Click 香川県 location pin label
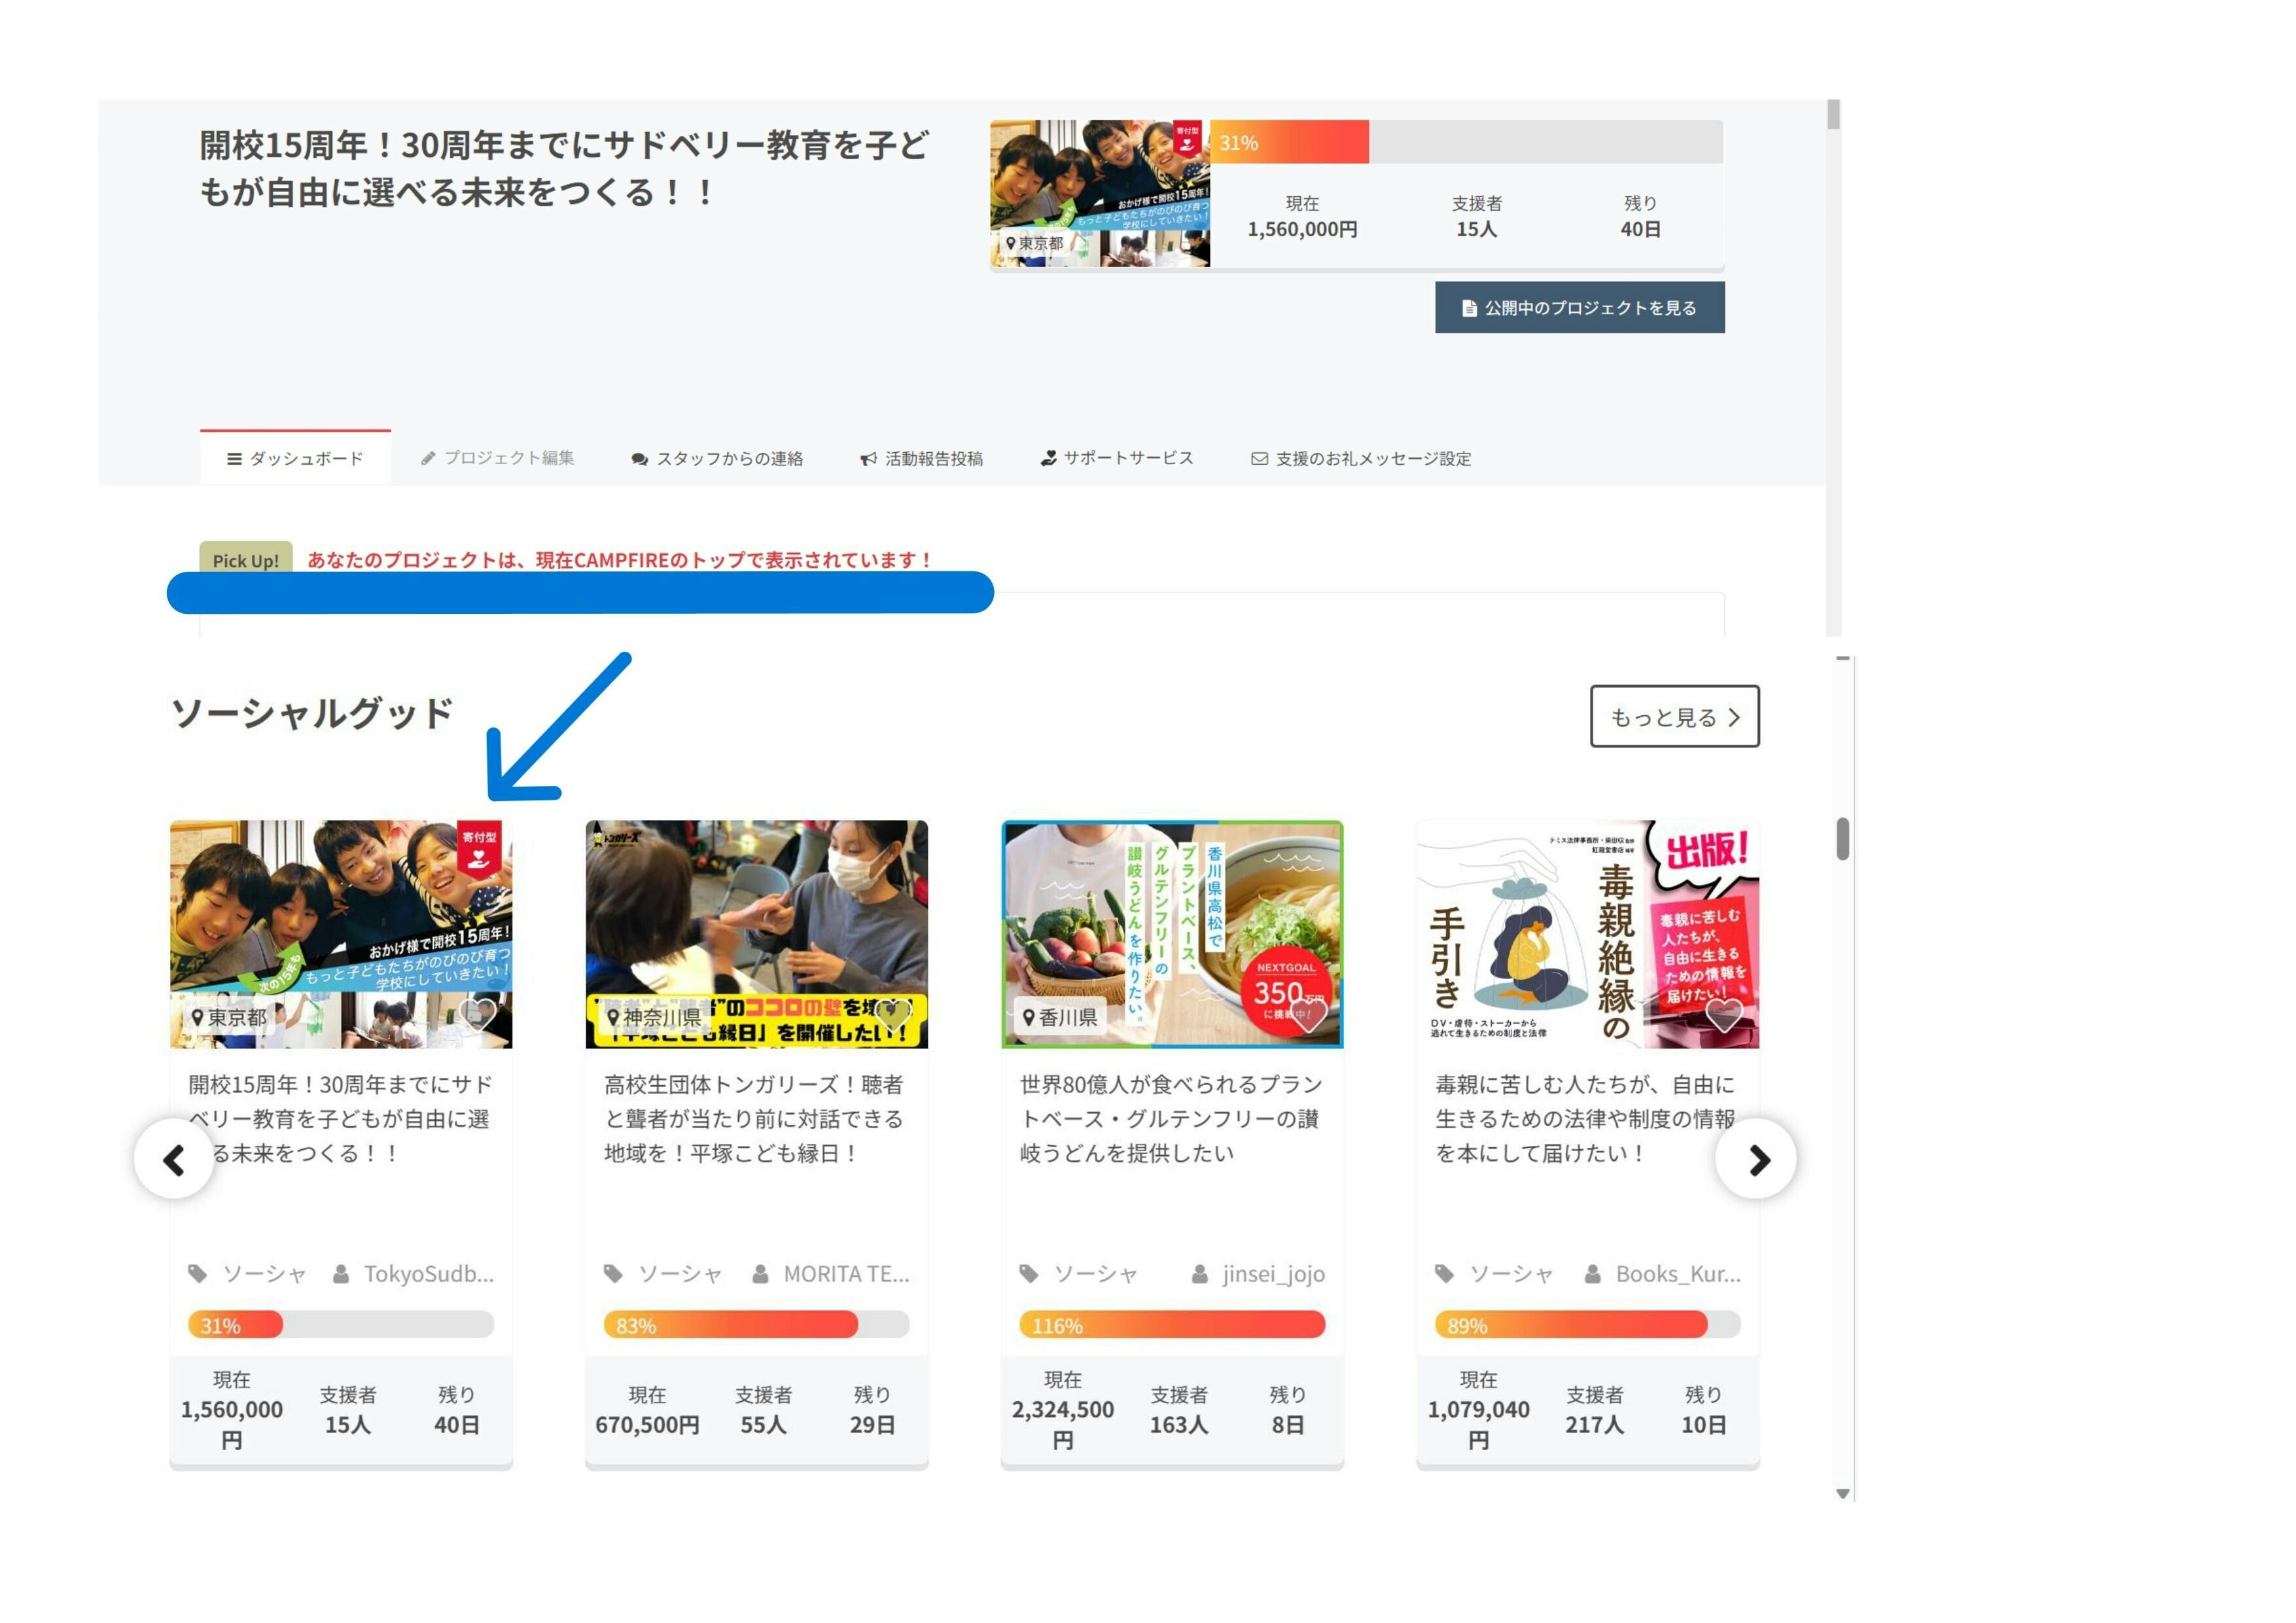 pos(1029,1017)
